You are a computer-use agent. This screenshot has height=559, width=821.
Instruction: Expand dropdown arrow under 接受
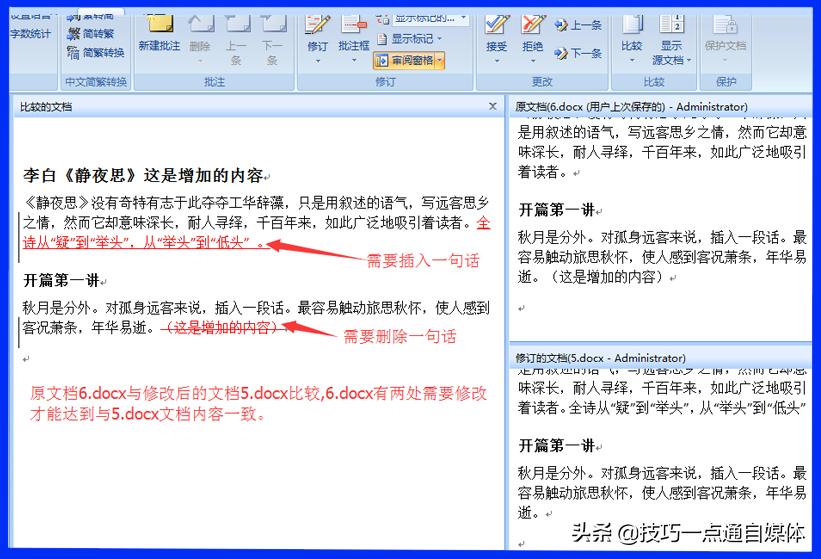tap(496, 61)
